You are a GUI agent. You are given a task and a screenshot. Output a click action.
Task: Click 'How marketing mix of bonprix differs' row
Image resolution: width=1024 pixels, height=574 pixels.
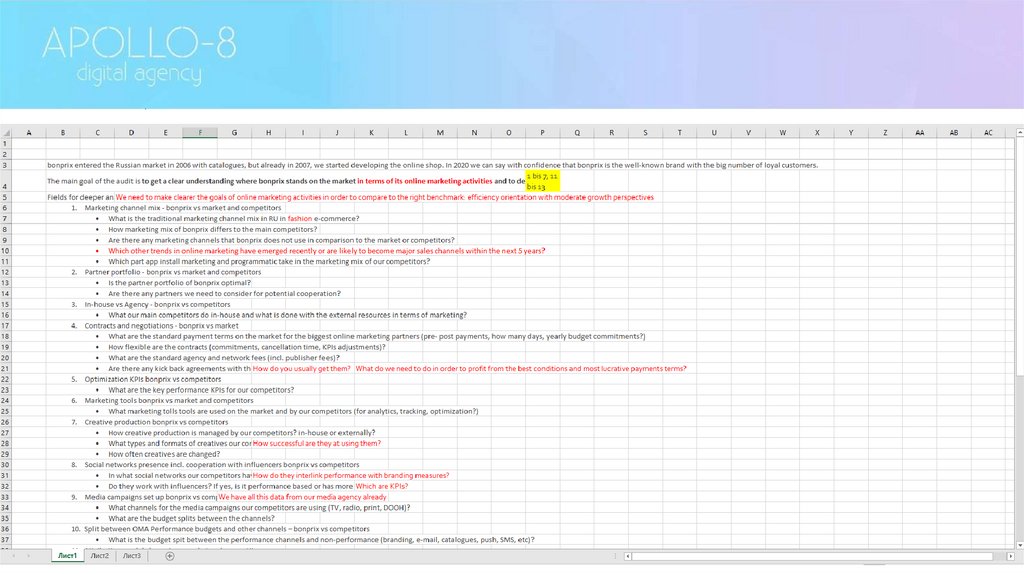(212, 229)
